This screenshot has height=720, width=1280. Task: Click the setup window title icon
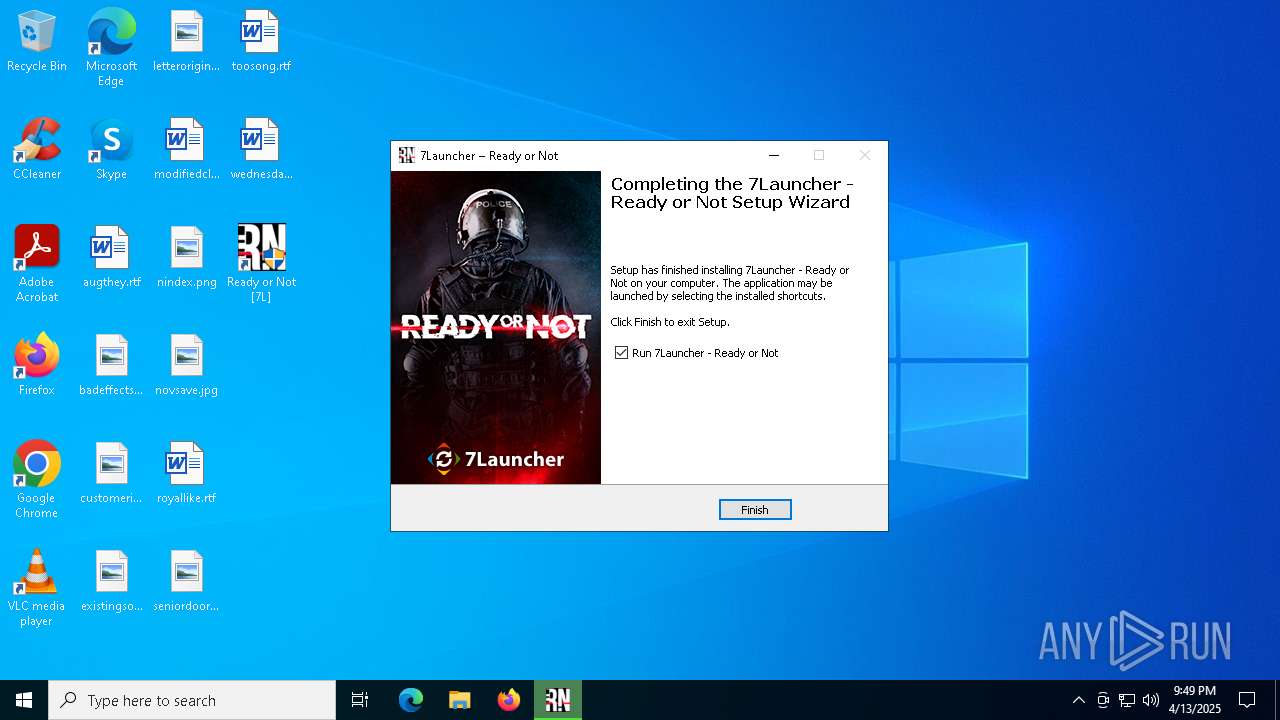pos(406,155)
